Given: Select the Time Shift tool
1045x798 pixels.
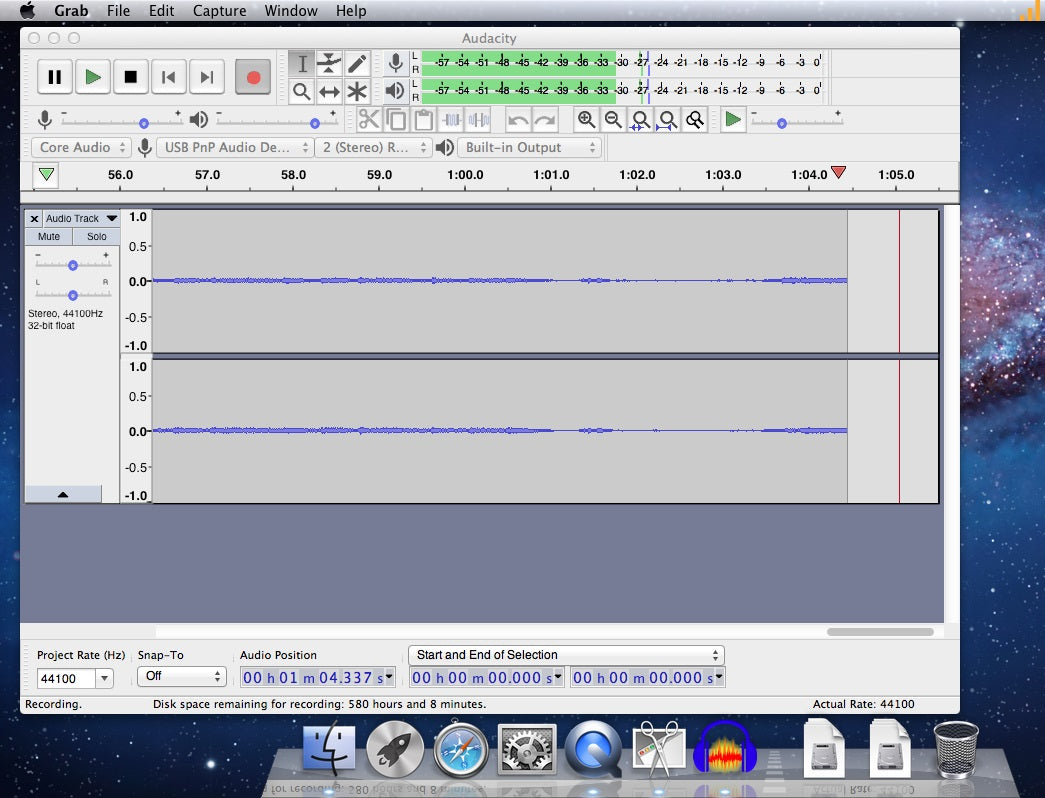Looking at the screenshot, I should coord(329,92).
